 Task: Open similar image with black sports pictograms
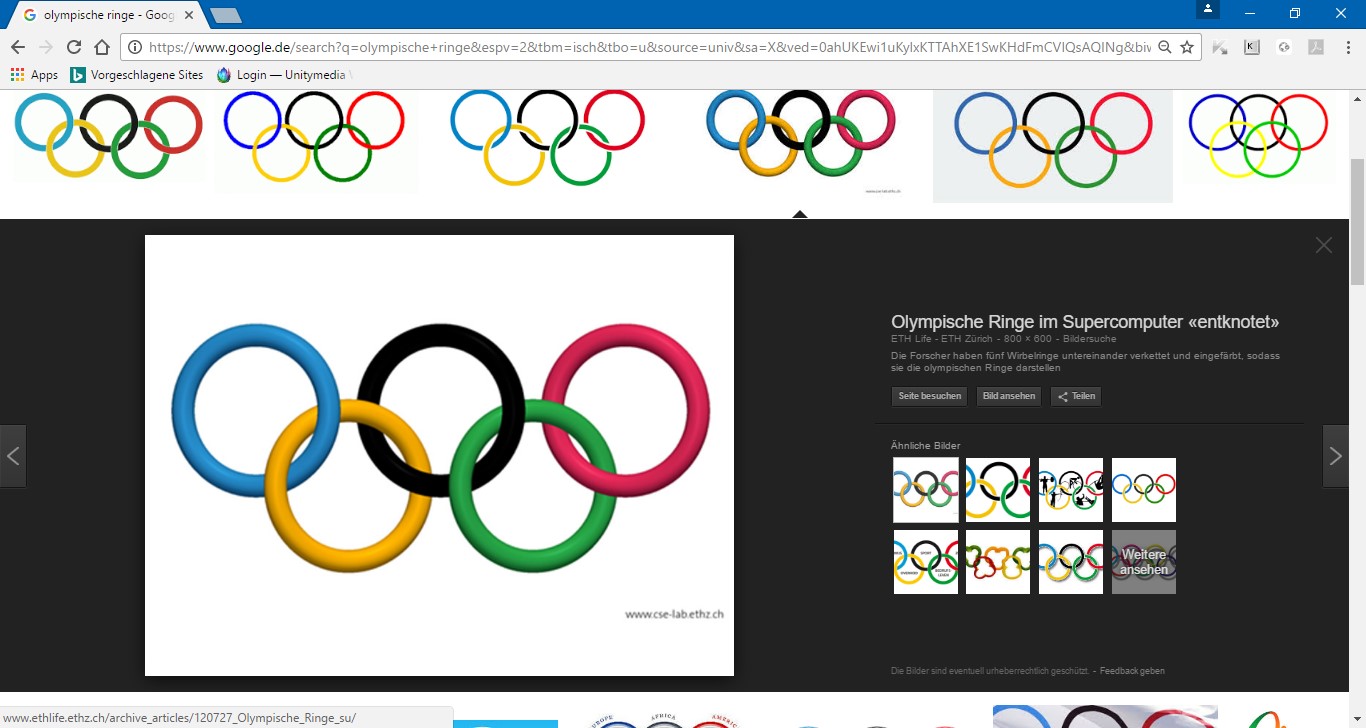click(x=1071, y=490)
